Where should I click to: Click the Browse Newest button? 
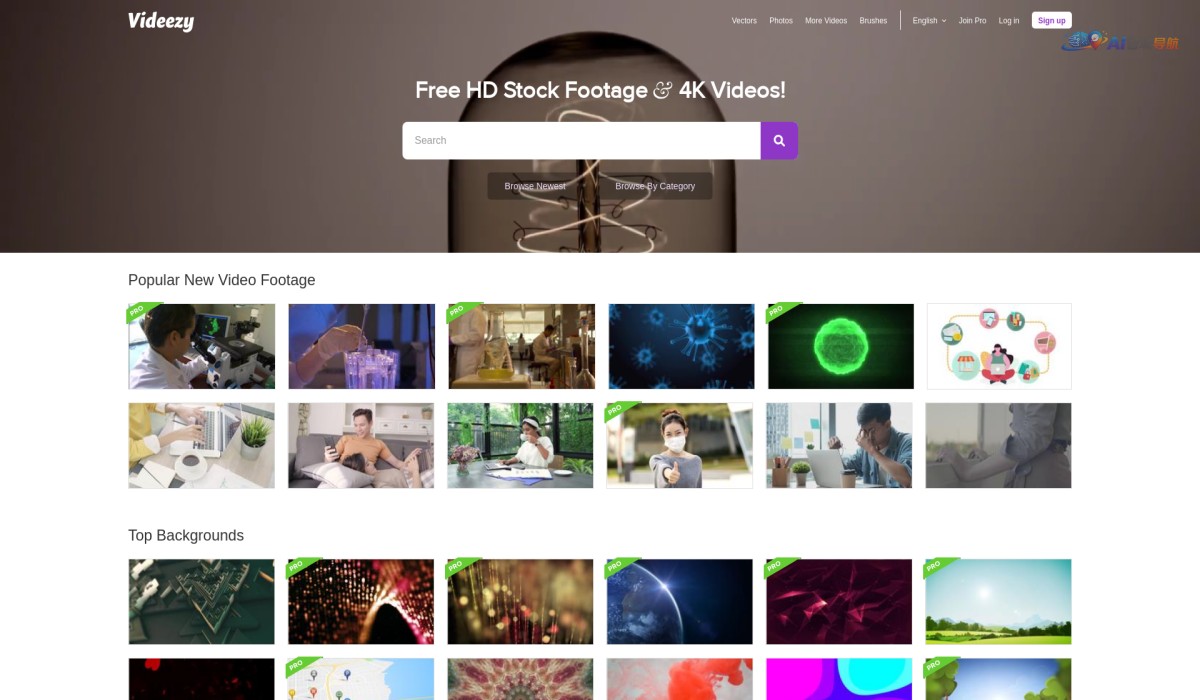tap(535, 186)
